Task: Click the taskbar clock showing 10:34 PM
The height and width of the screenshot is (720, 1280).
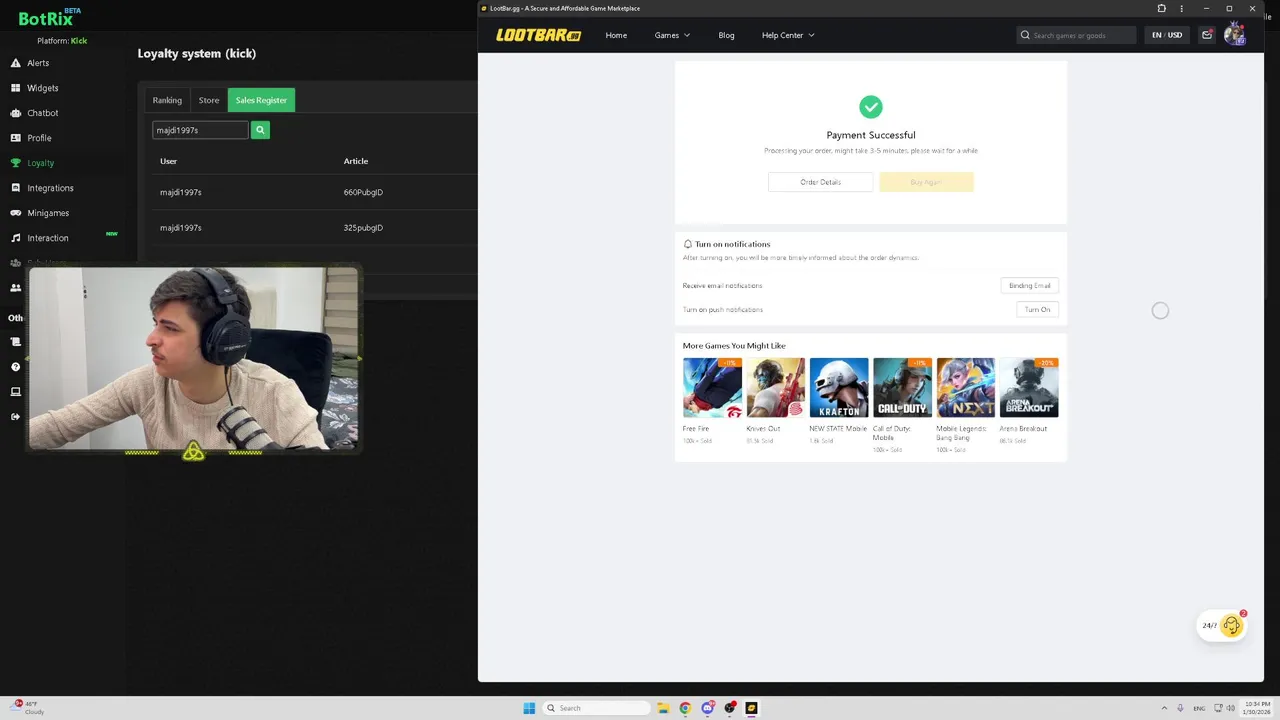Action: point(1255,708)
